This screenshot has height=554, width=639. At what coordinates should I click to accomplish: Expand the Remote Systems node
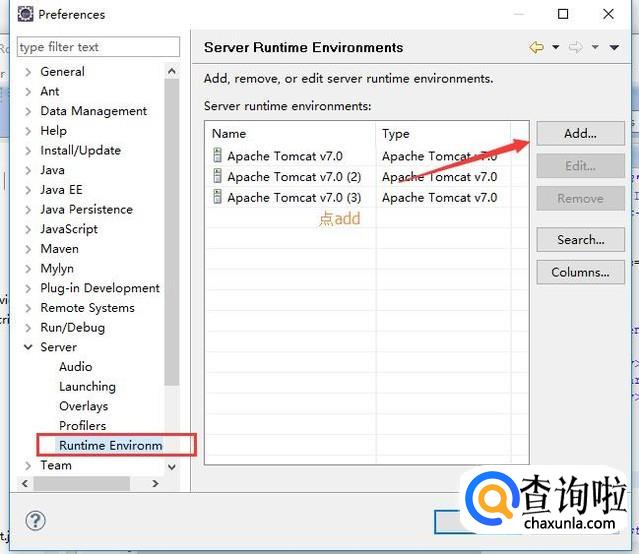coord(28,308)
